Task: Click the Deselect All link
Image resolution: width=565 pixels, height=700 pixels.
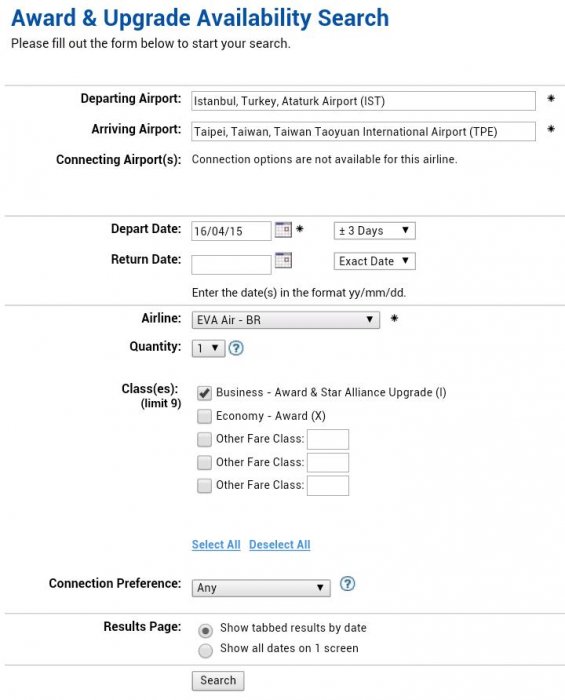Action: coord(279,545)
